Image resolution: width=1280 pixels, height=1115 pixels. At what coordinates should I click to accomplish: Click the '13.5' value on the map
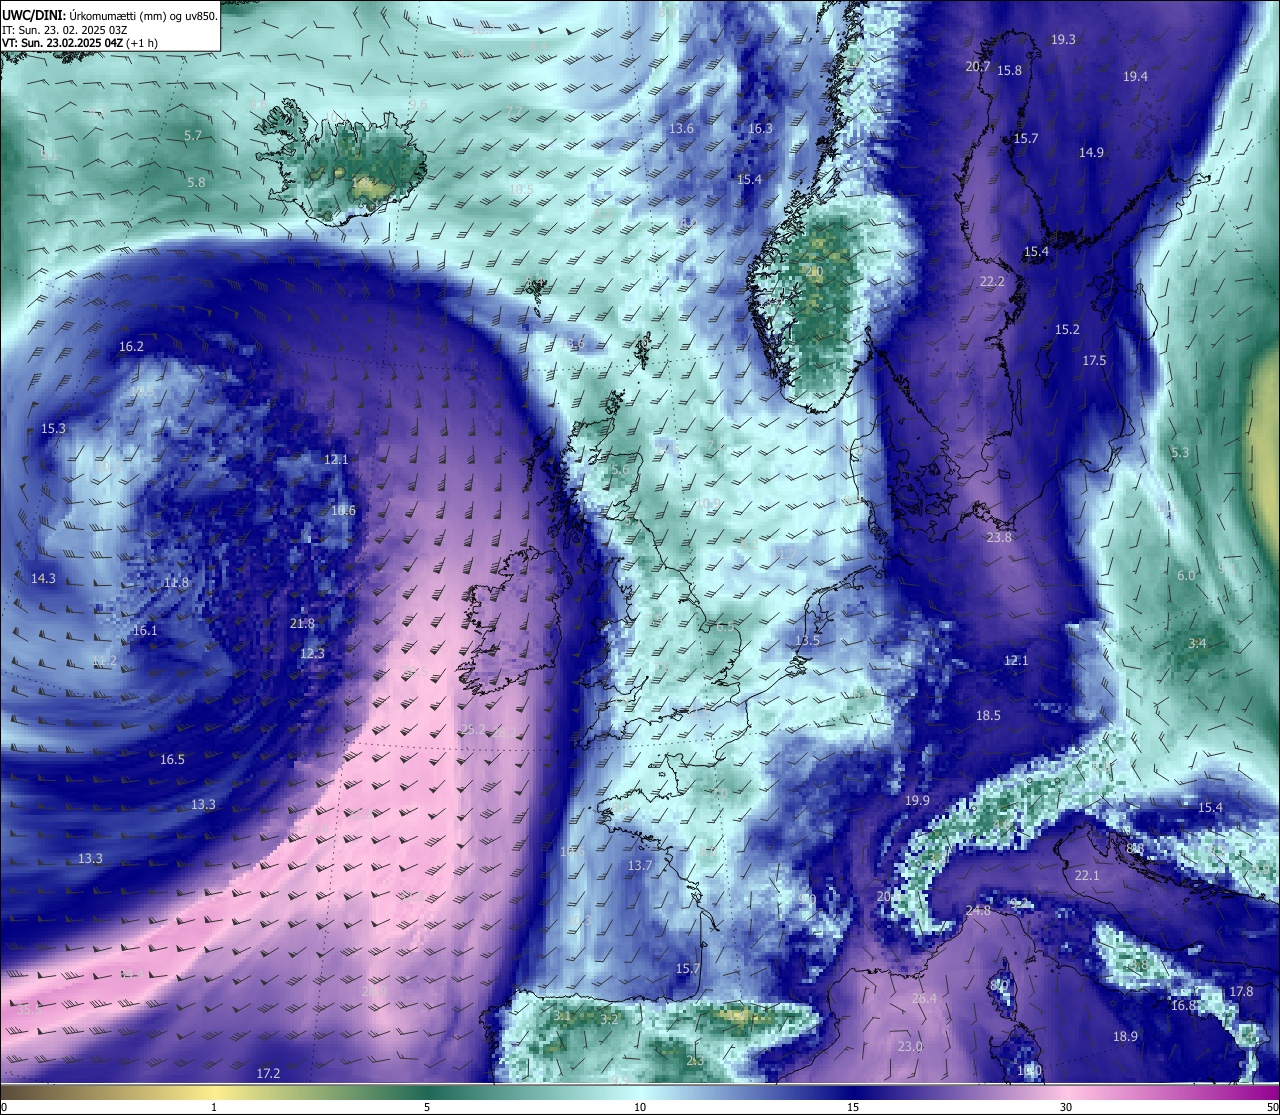tap(807, 641)
